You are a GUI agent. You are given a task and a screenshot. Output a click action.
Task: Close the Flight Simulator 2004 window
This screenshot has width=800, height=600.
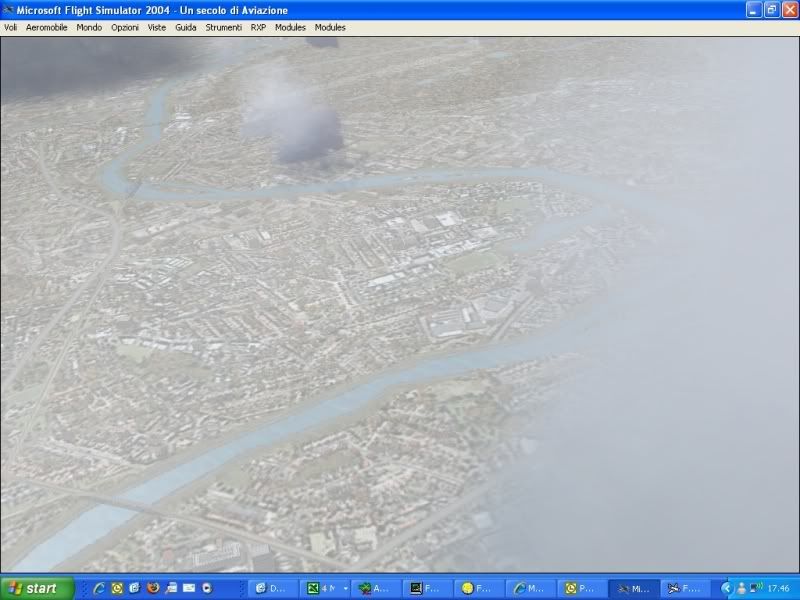[x=790, y=10]
